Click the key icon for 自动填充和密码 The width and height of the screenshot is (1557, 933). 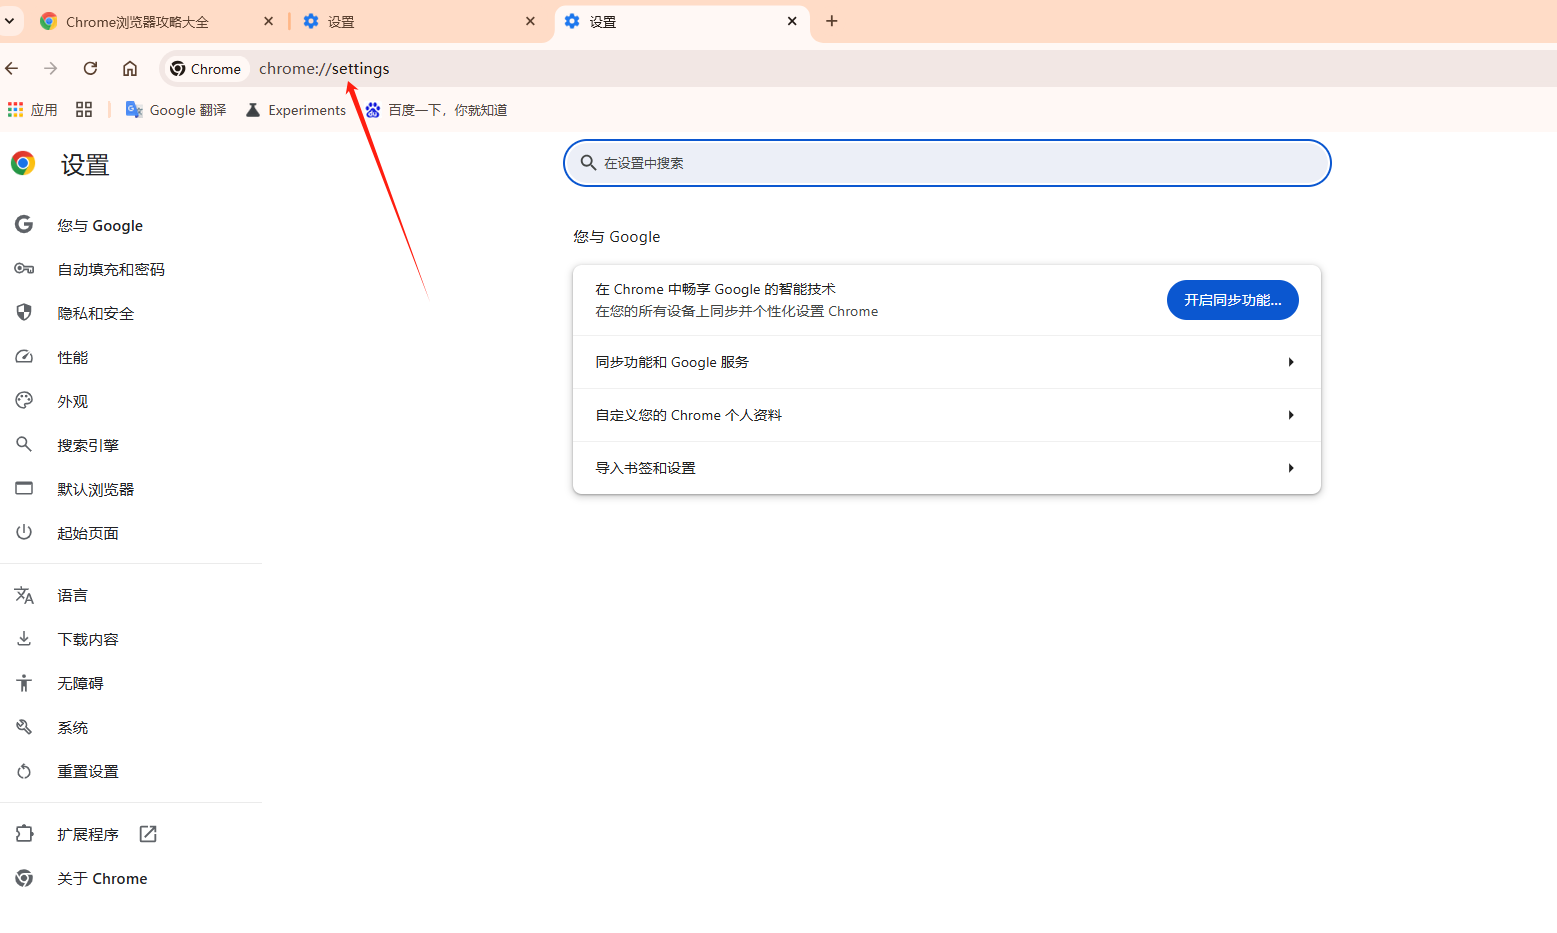click(x=24, y=269)
